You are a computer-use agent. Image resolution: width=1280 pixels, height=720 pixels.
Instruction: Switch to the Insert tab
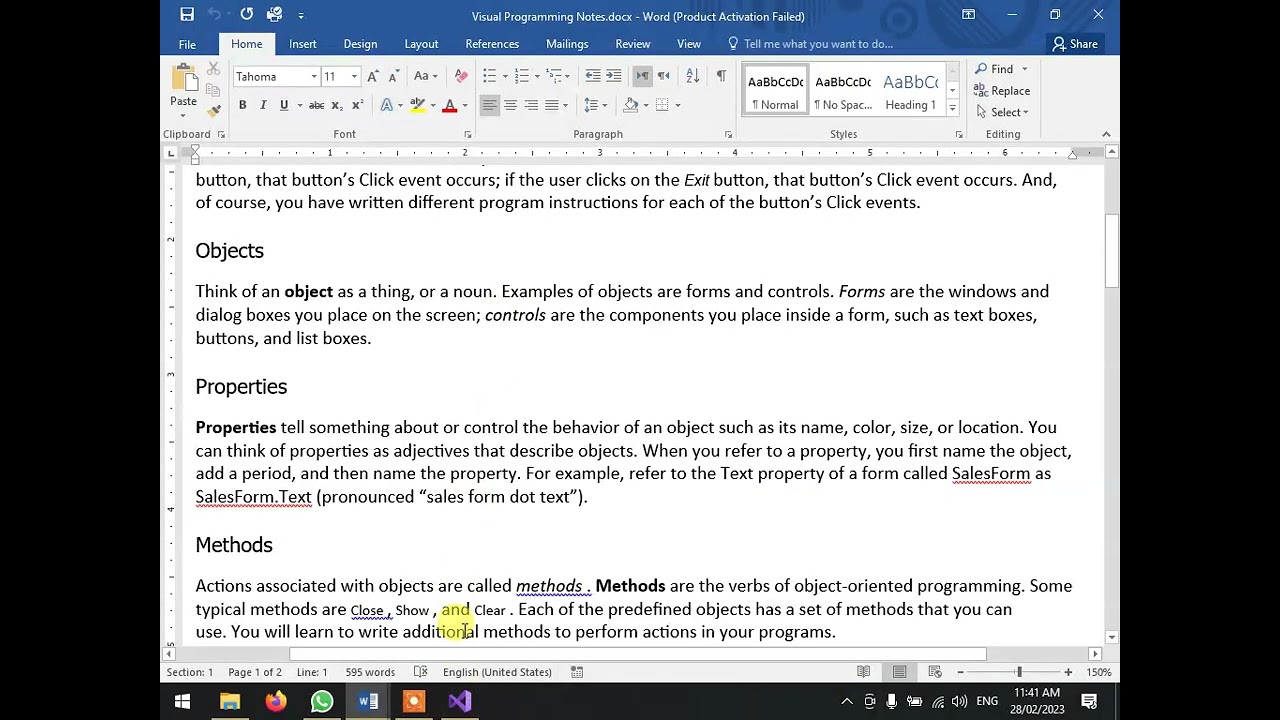coord(303,44)
